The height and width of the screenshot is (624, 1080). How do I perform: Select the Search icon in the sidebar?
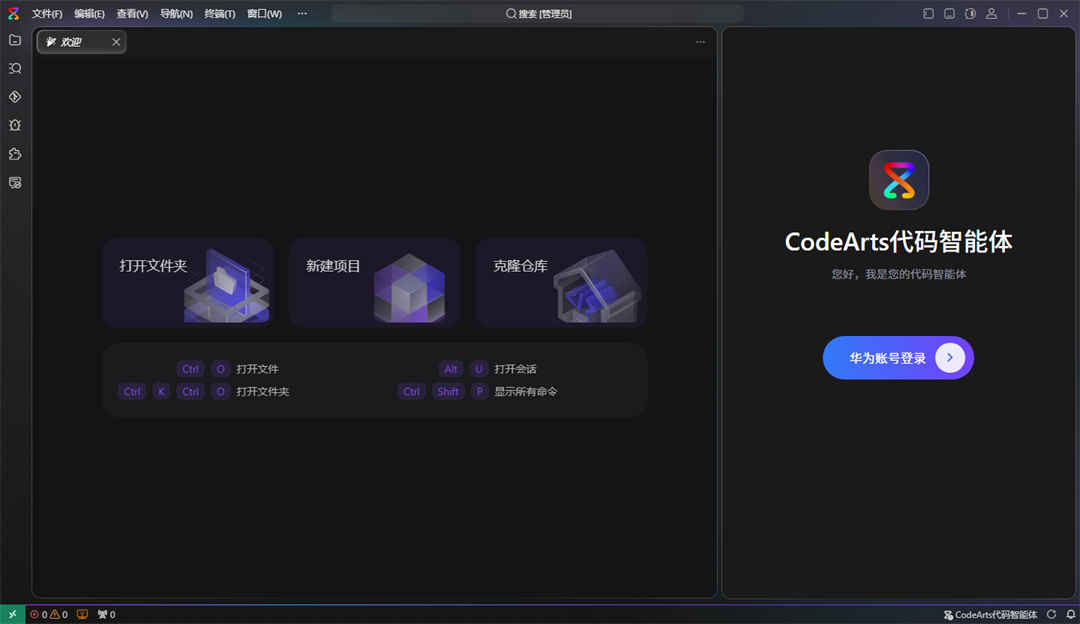[x=14, y=68]
